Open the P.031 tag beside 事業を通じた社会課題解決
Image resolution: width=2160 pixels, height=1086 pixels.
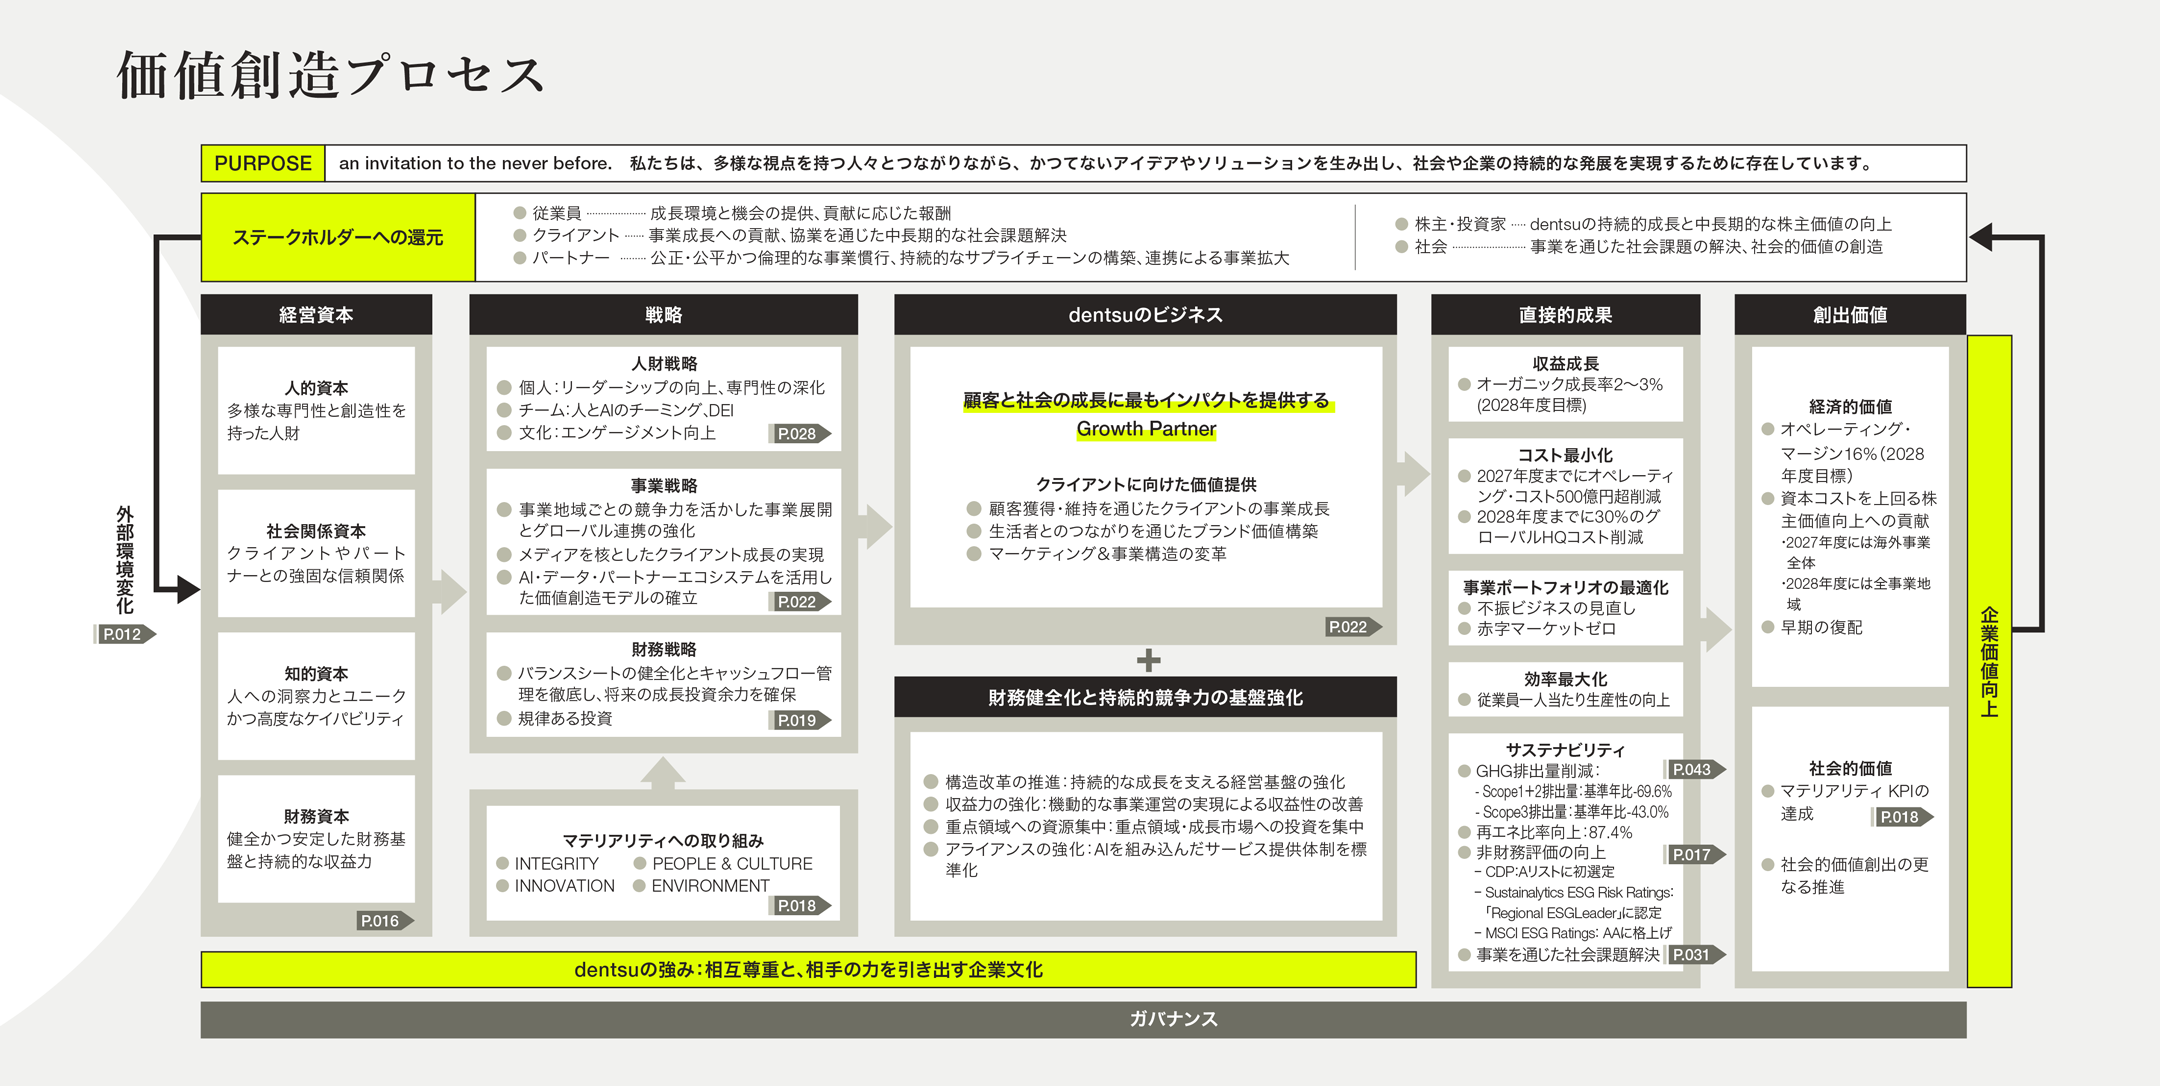click(1694, 954)
